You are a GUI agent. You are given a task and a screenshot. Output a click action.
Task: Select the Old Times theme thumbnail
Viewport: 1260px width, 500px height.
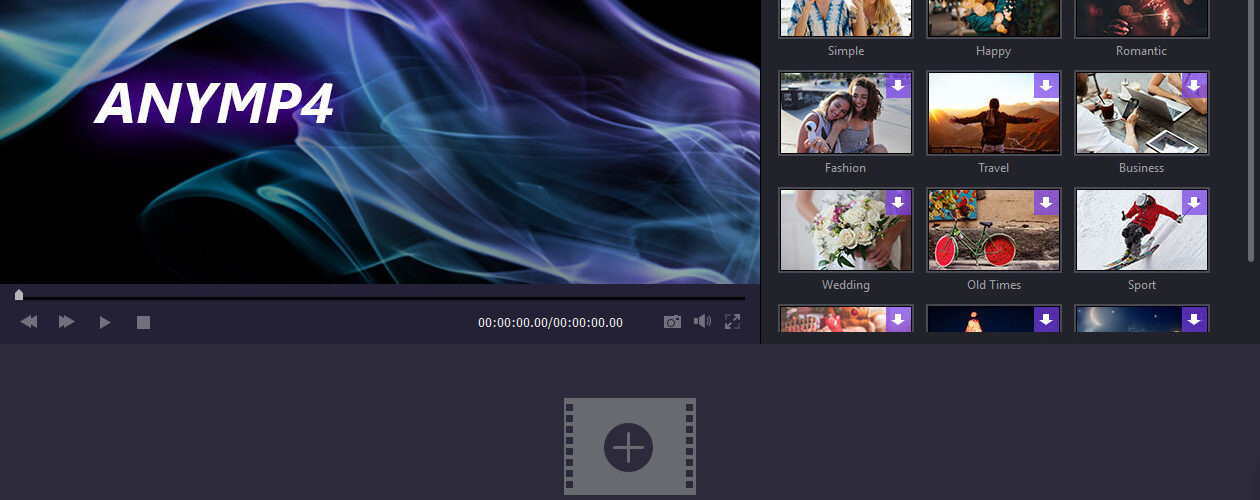[993, 230]
